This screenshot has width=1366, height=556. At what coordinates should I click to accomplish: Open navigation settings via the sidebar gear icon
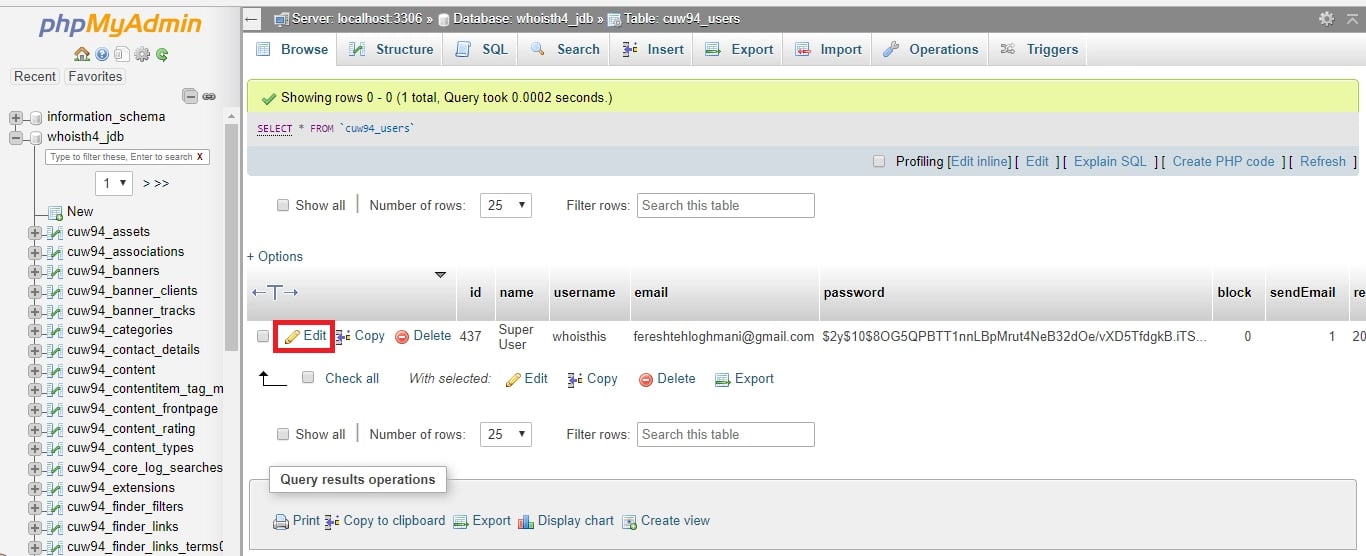(x=142, y=55)
